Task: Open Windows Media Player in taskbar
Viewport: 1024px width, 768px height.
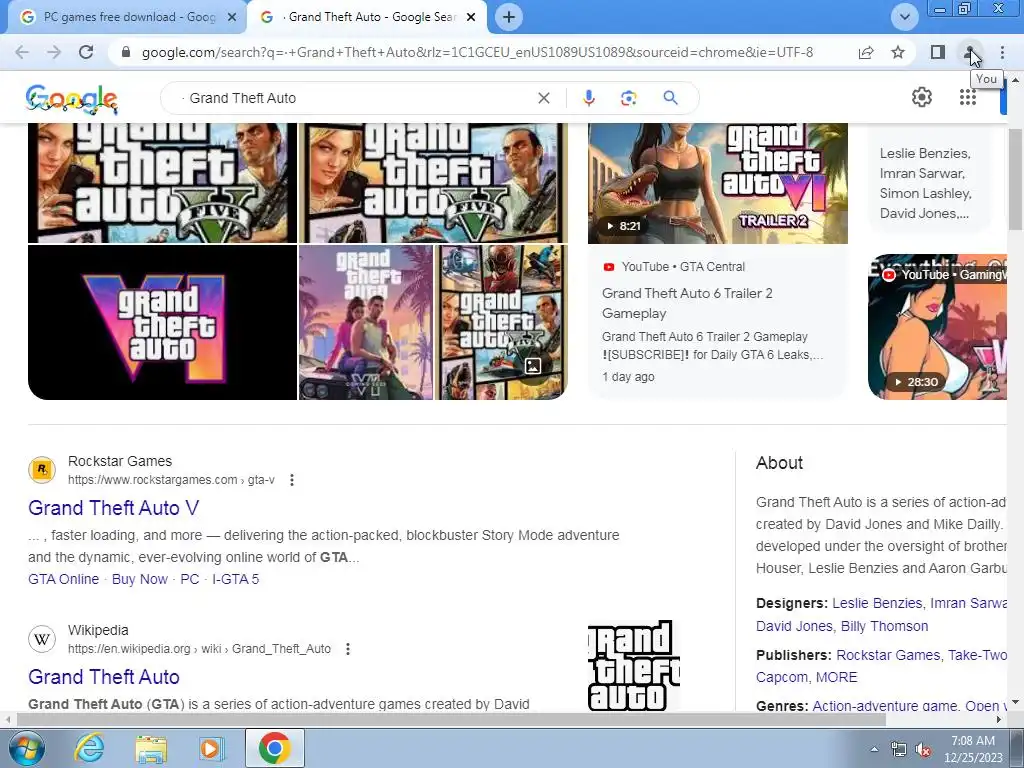Action: pos(211,748)
